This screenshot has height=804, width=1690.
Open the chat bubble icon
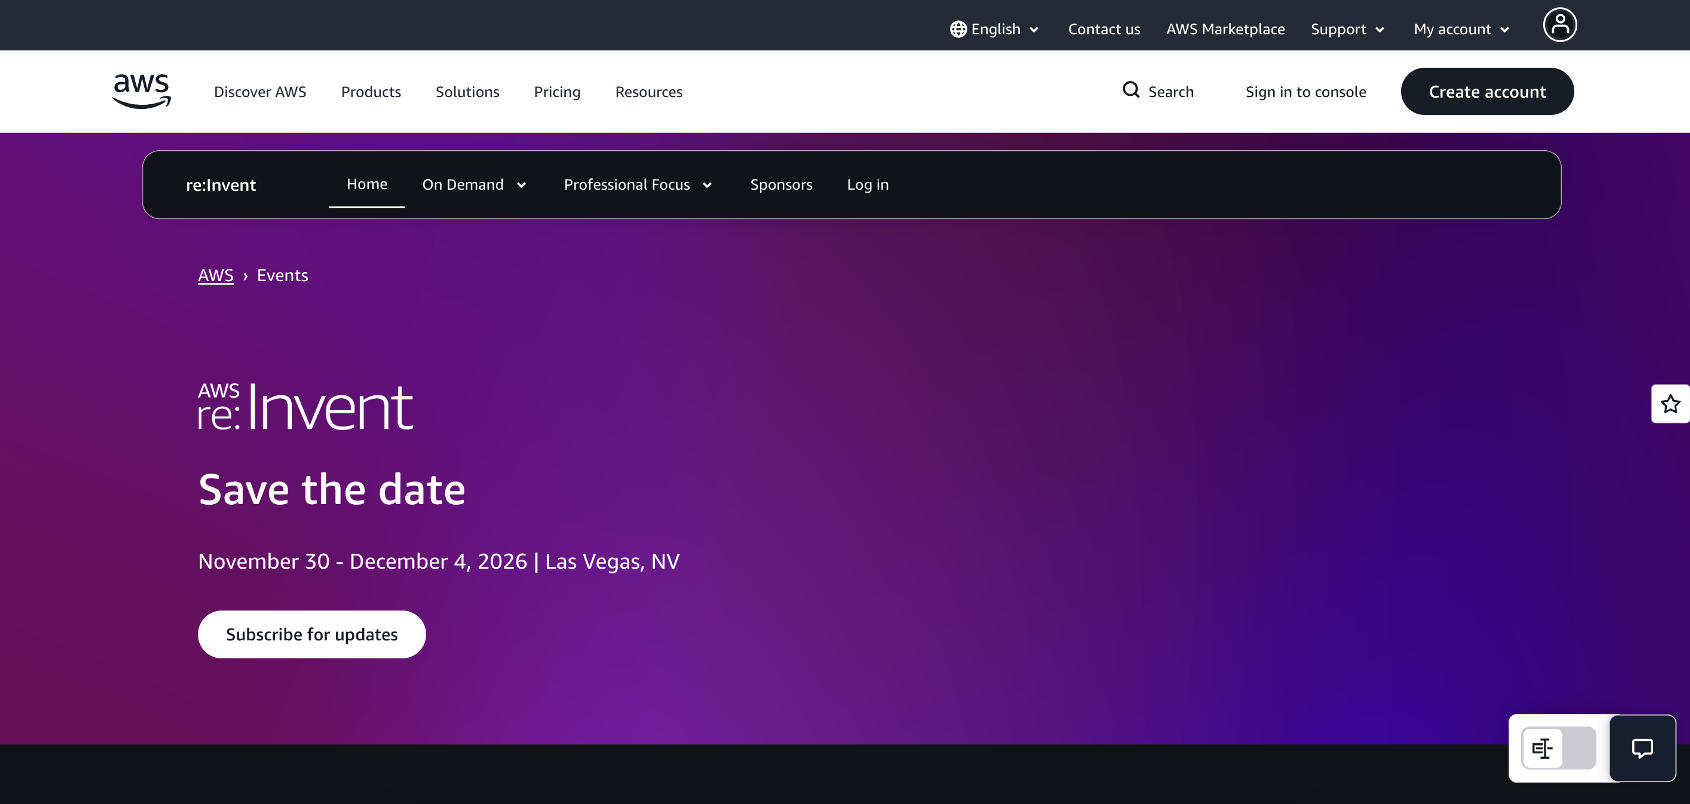[x=1642, y=748]
